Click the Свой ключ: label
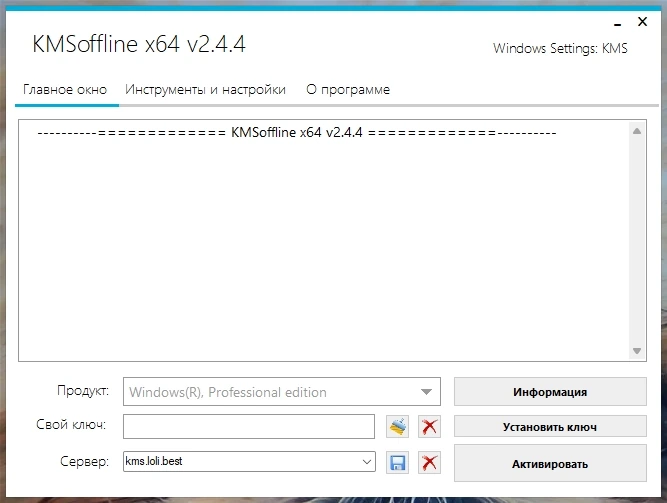 [x=71, y=424]
